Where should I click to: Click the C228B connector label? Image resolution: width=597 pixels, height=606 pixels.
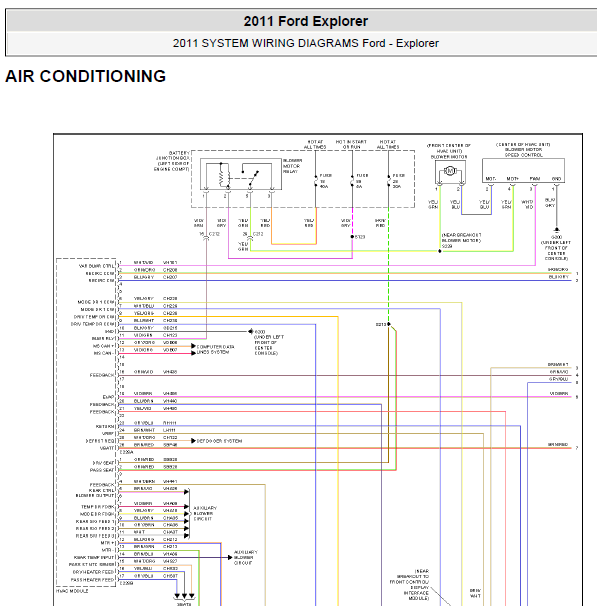[127, 583]
